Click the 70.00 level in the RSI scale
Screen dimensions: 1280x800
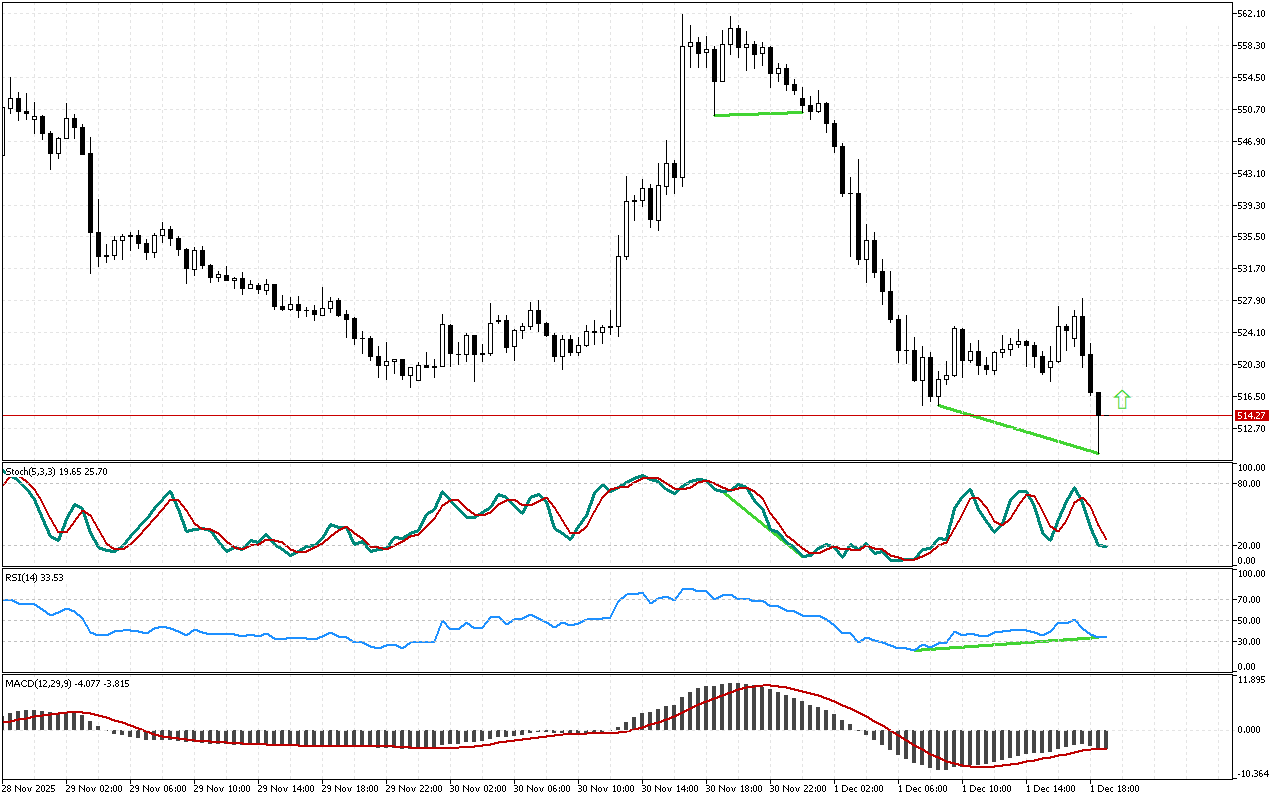pos(1250,600)
